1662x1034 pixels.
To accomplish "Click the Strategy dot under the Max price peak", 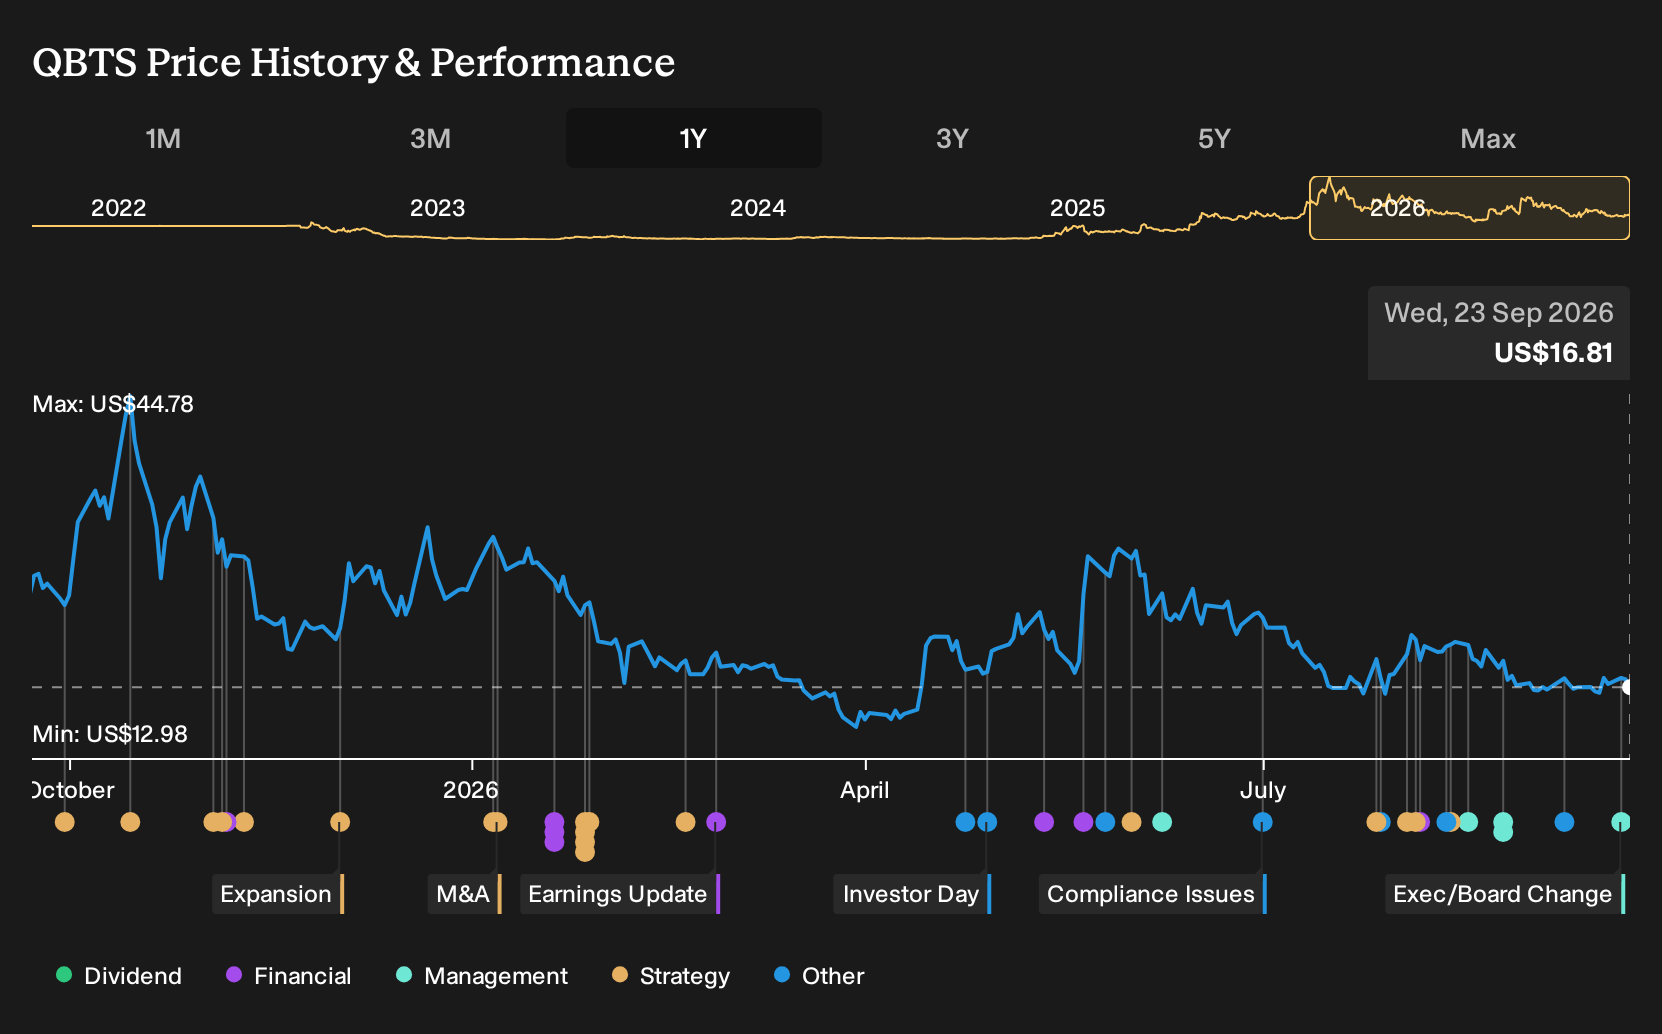I will tap(130, 822).
